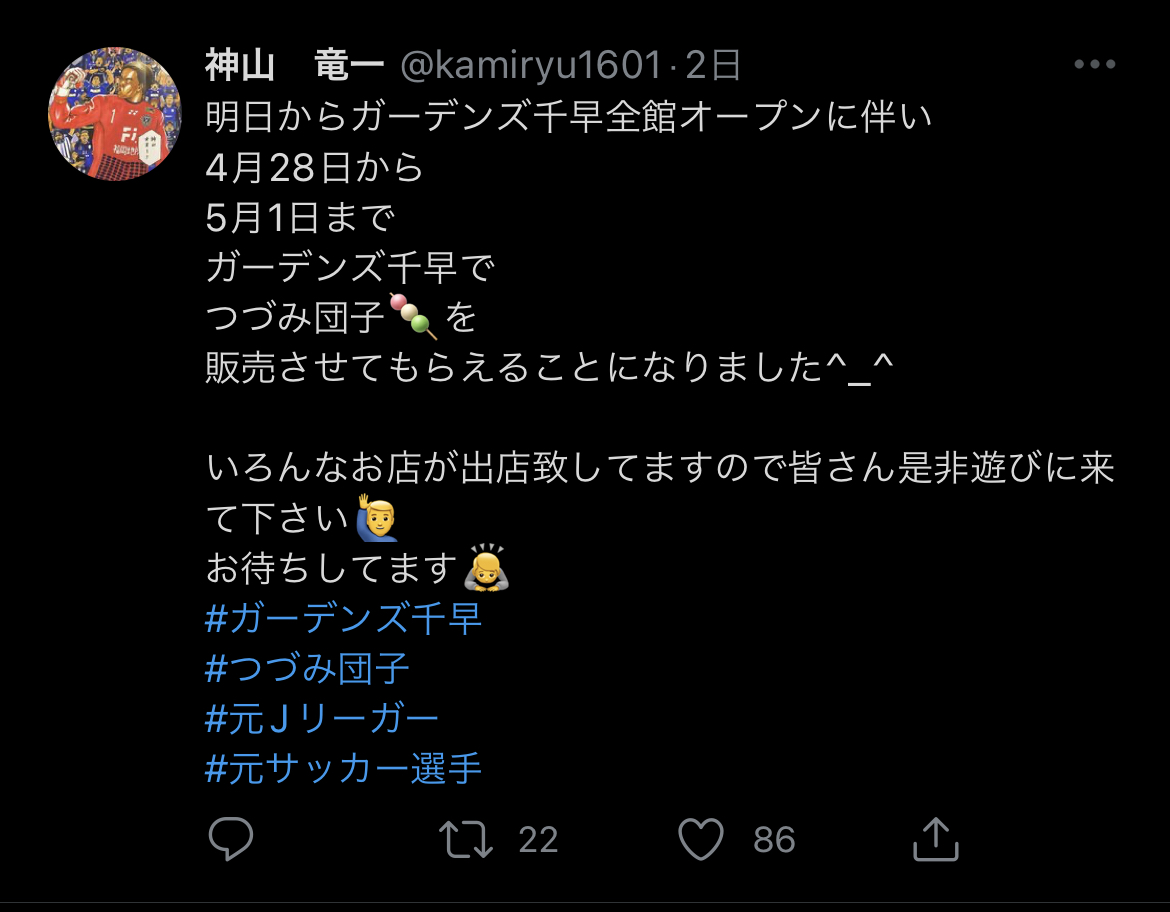Open hashtag #元サッカー選手

coord(343,769)
